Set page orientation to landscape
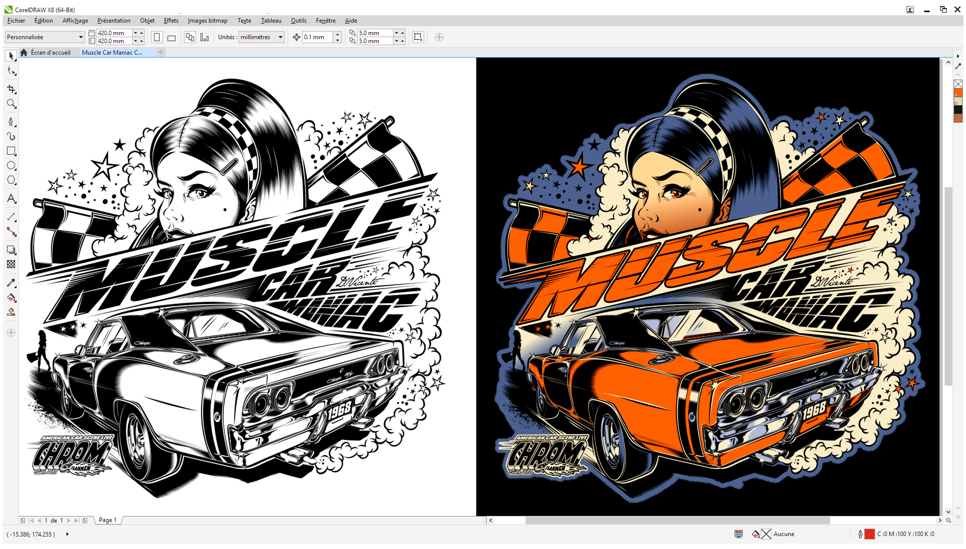Image resolution: width=966 pixels, height=549 pixels. point(172,37)
